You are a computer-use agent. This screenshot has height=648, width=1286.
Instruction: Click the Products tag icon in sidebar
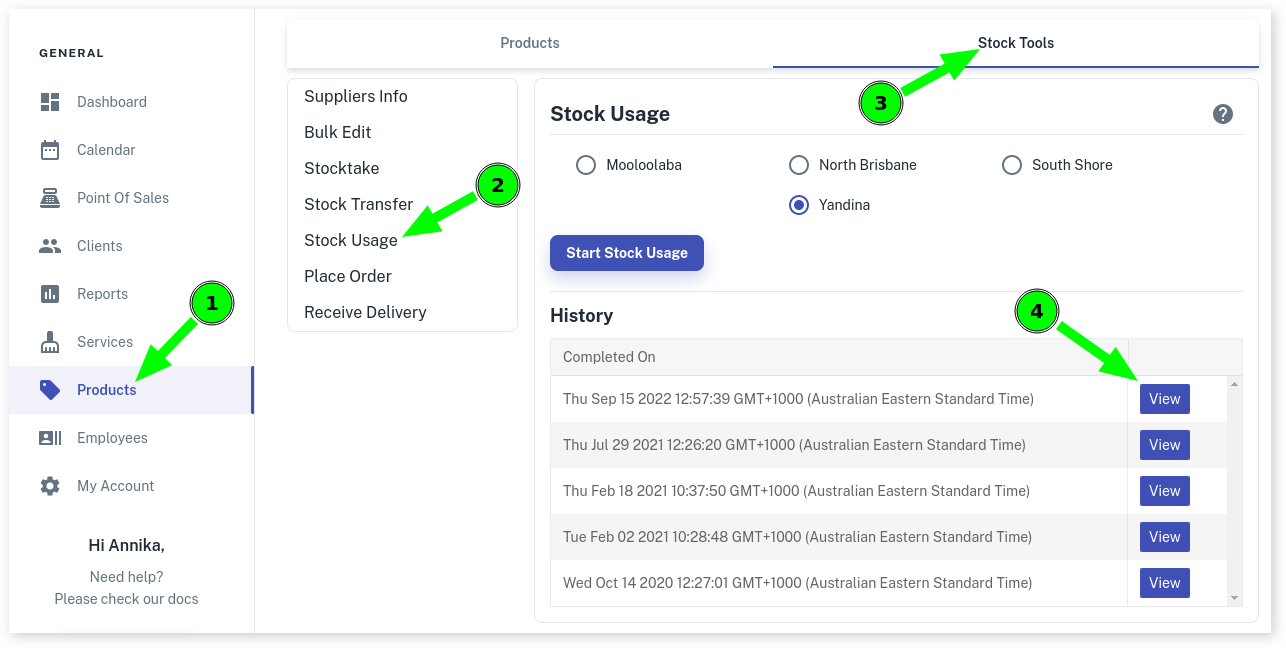48,389
